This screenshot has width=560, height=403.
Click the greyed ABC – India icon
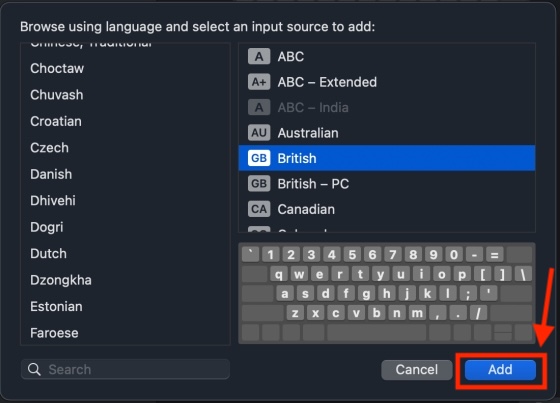[x=259, y=108]
